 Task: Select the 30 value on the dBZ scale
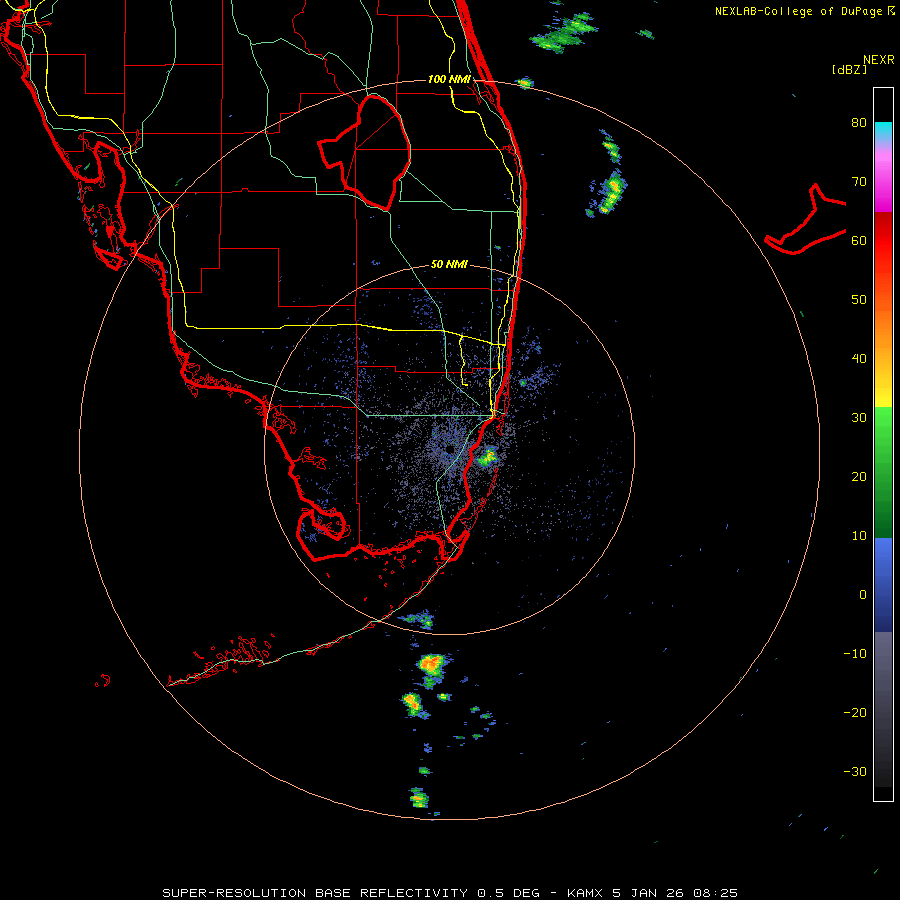click(859, 417)
